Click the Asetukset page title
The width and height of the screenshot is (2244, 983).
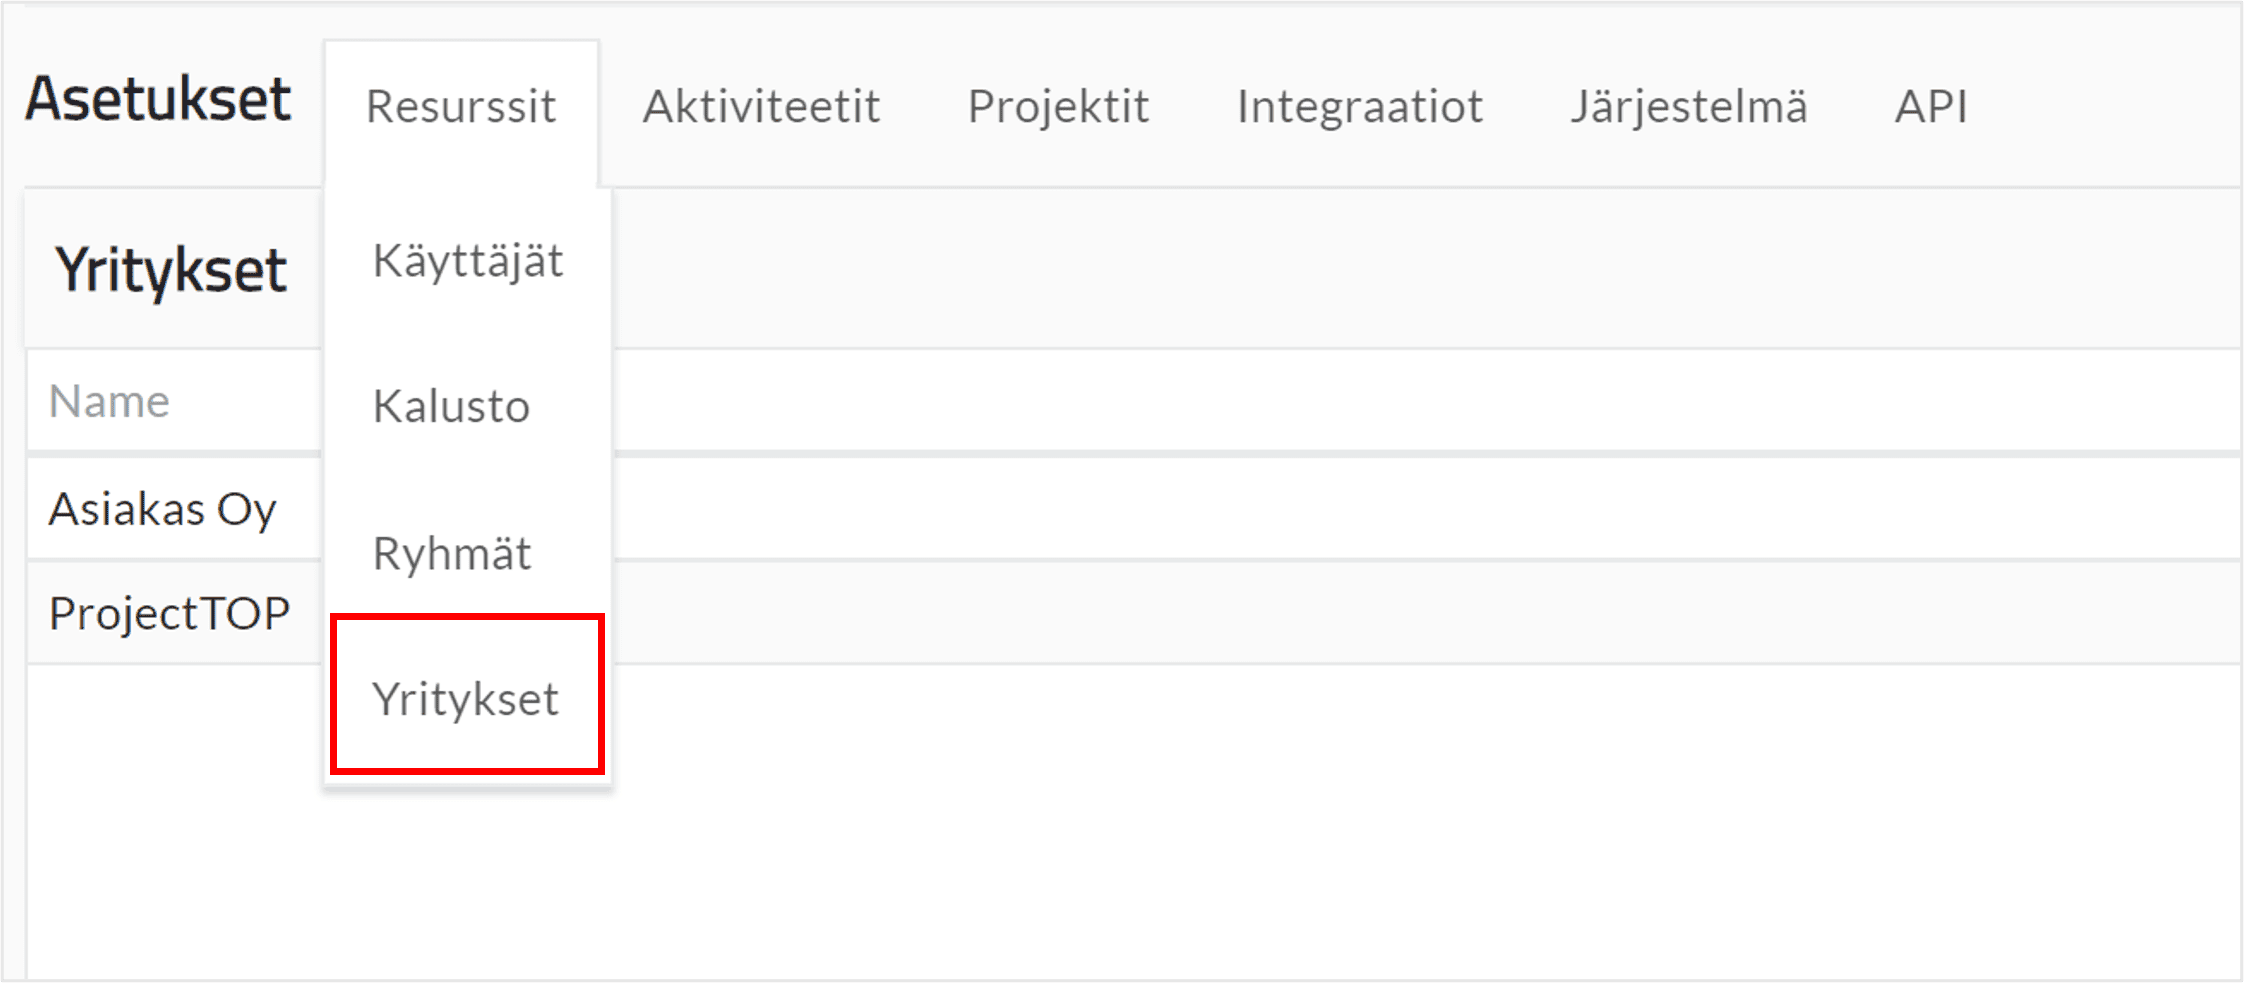coord(158,99)
